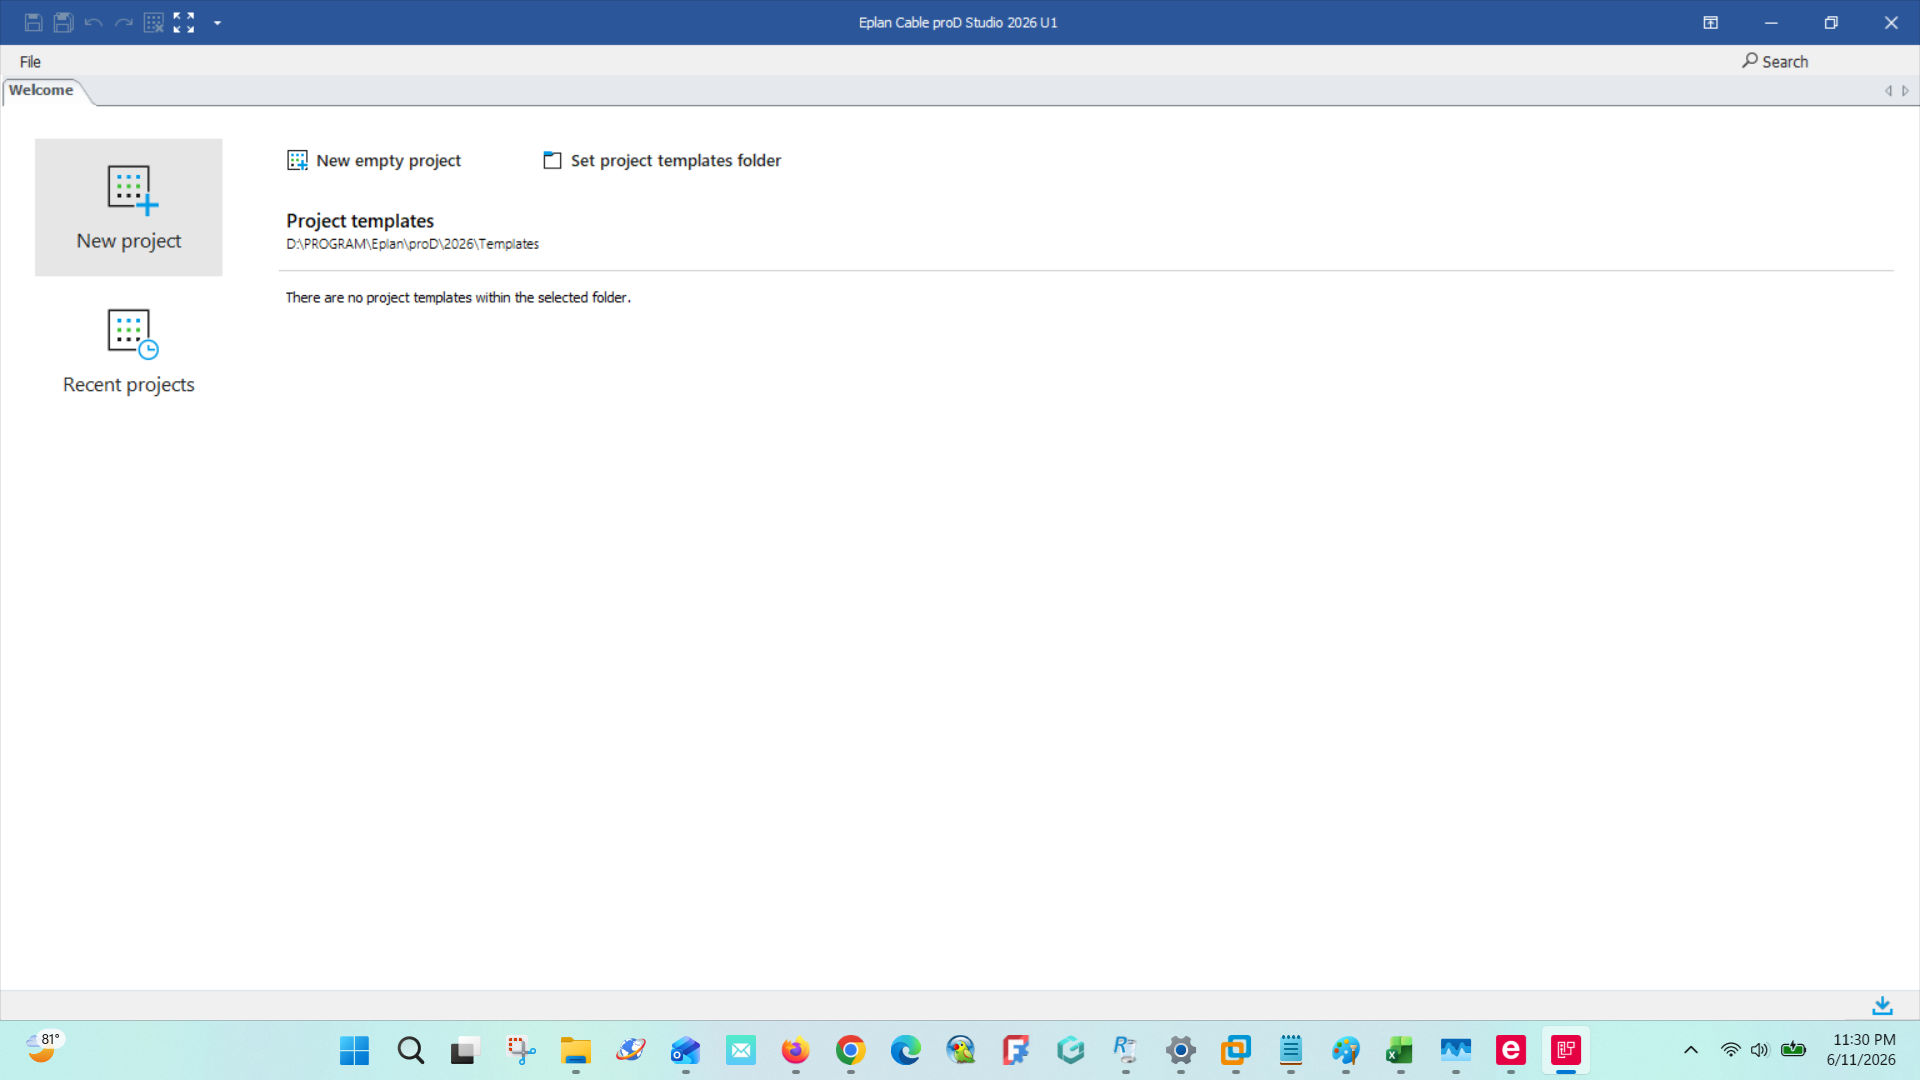Open Windows taskbar search
The image size is (1920, 1080).
(x=410, y=1051)
